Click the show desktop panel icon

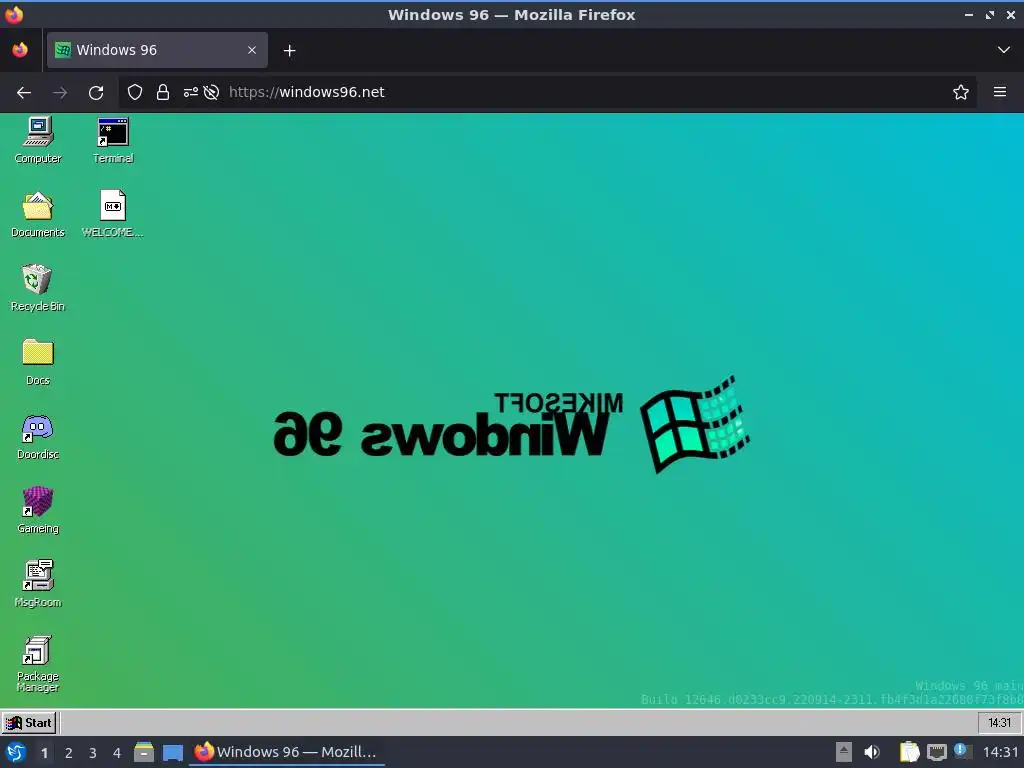click(173, 753)
